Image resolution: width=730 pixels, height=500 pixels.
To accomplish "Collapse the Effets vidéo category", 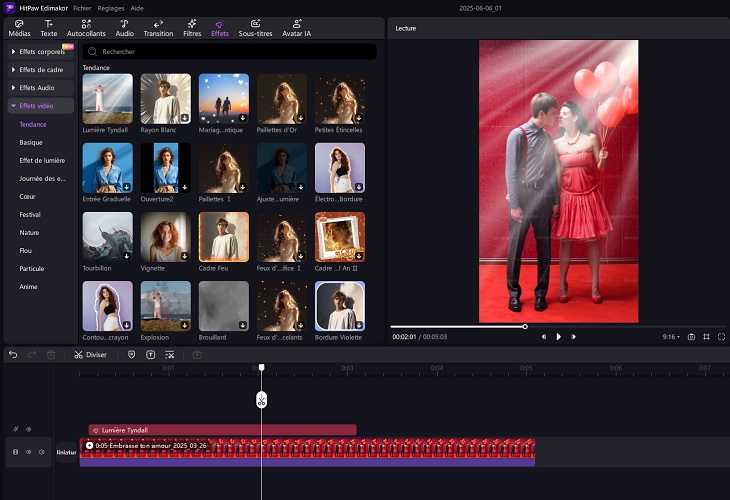I will point(41,106).
